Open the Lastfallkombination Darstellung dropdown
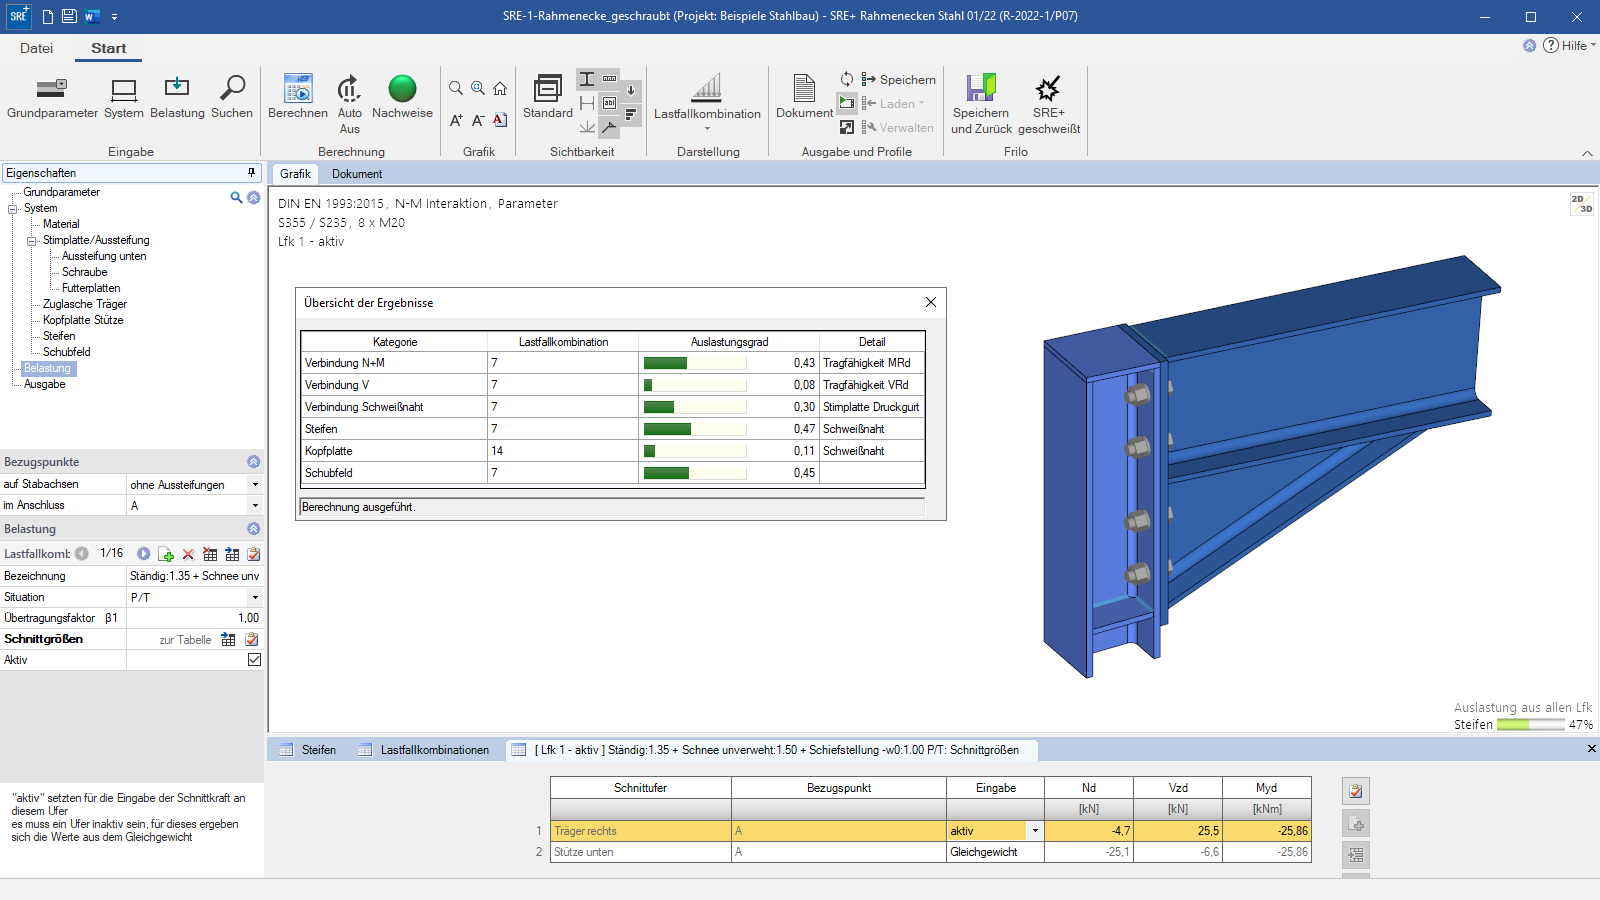Screen dimensions: 1600x900 click(x=707, y=104)
